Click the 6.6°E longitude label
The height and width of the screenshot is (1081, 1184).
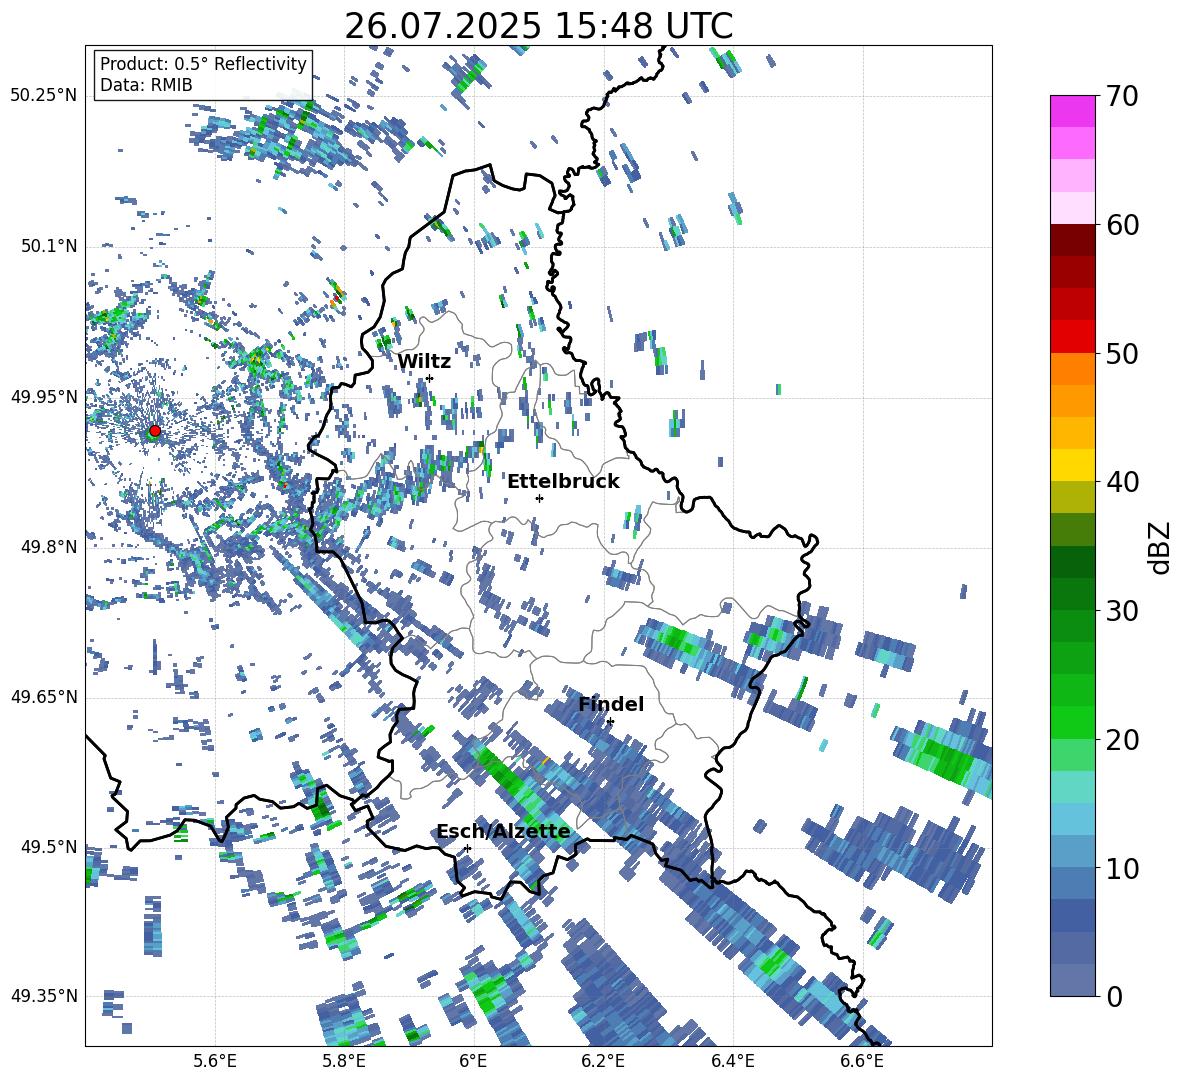(x=862, y=1062)
